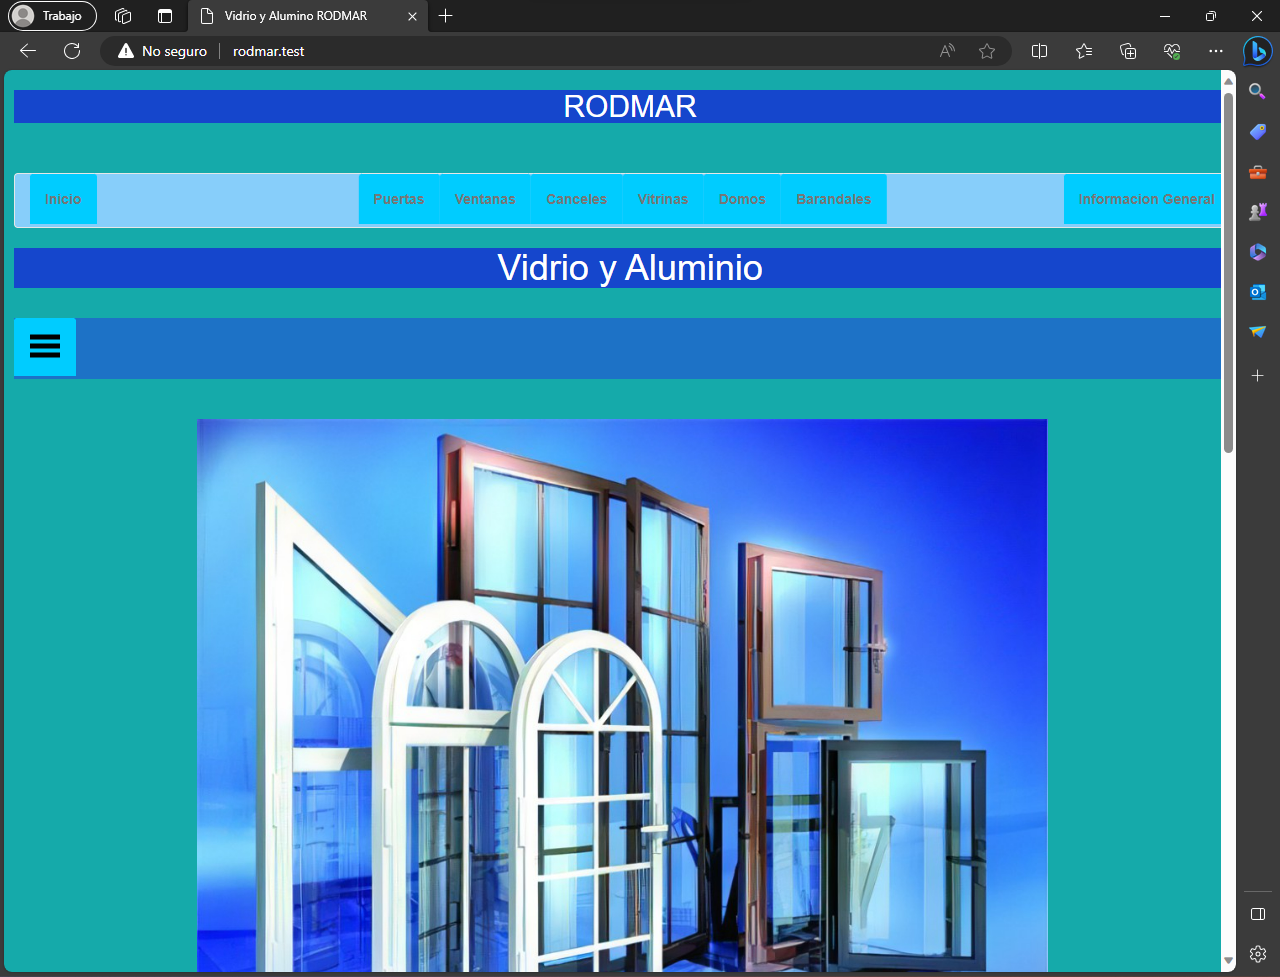Open Split screen in the toolbar

point(1039,51)
